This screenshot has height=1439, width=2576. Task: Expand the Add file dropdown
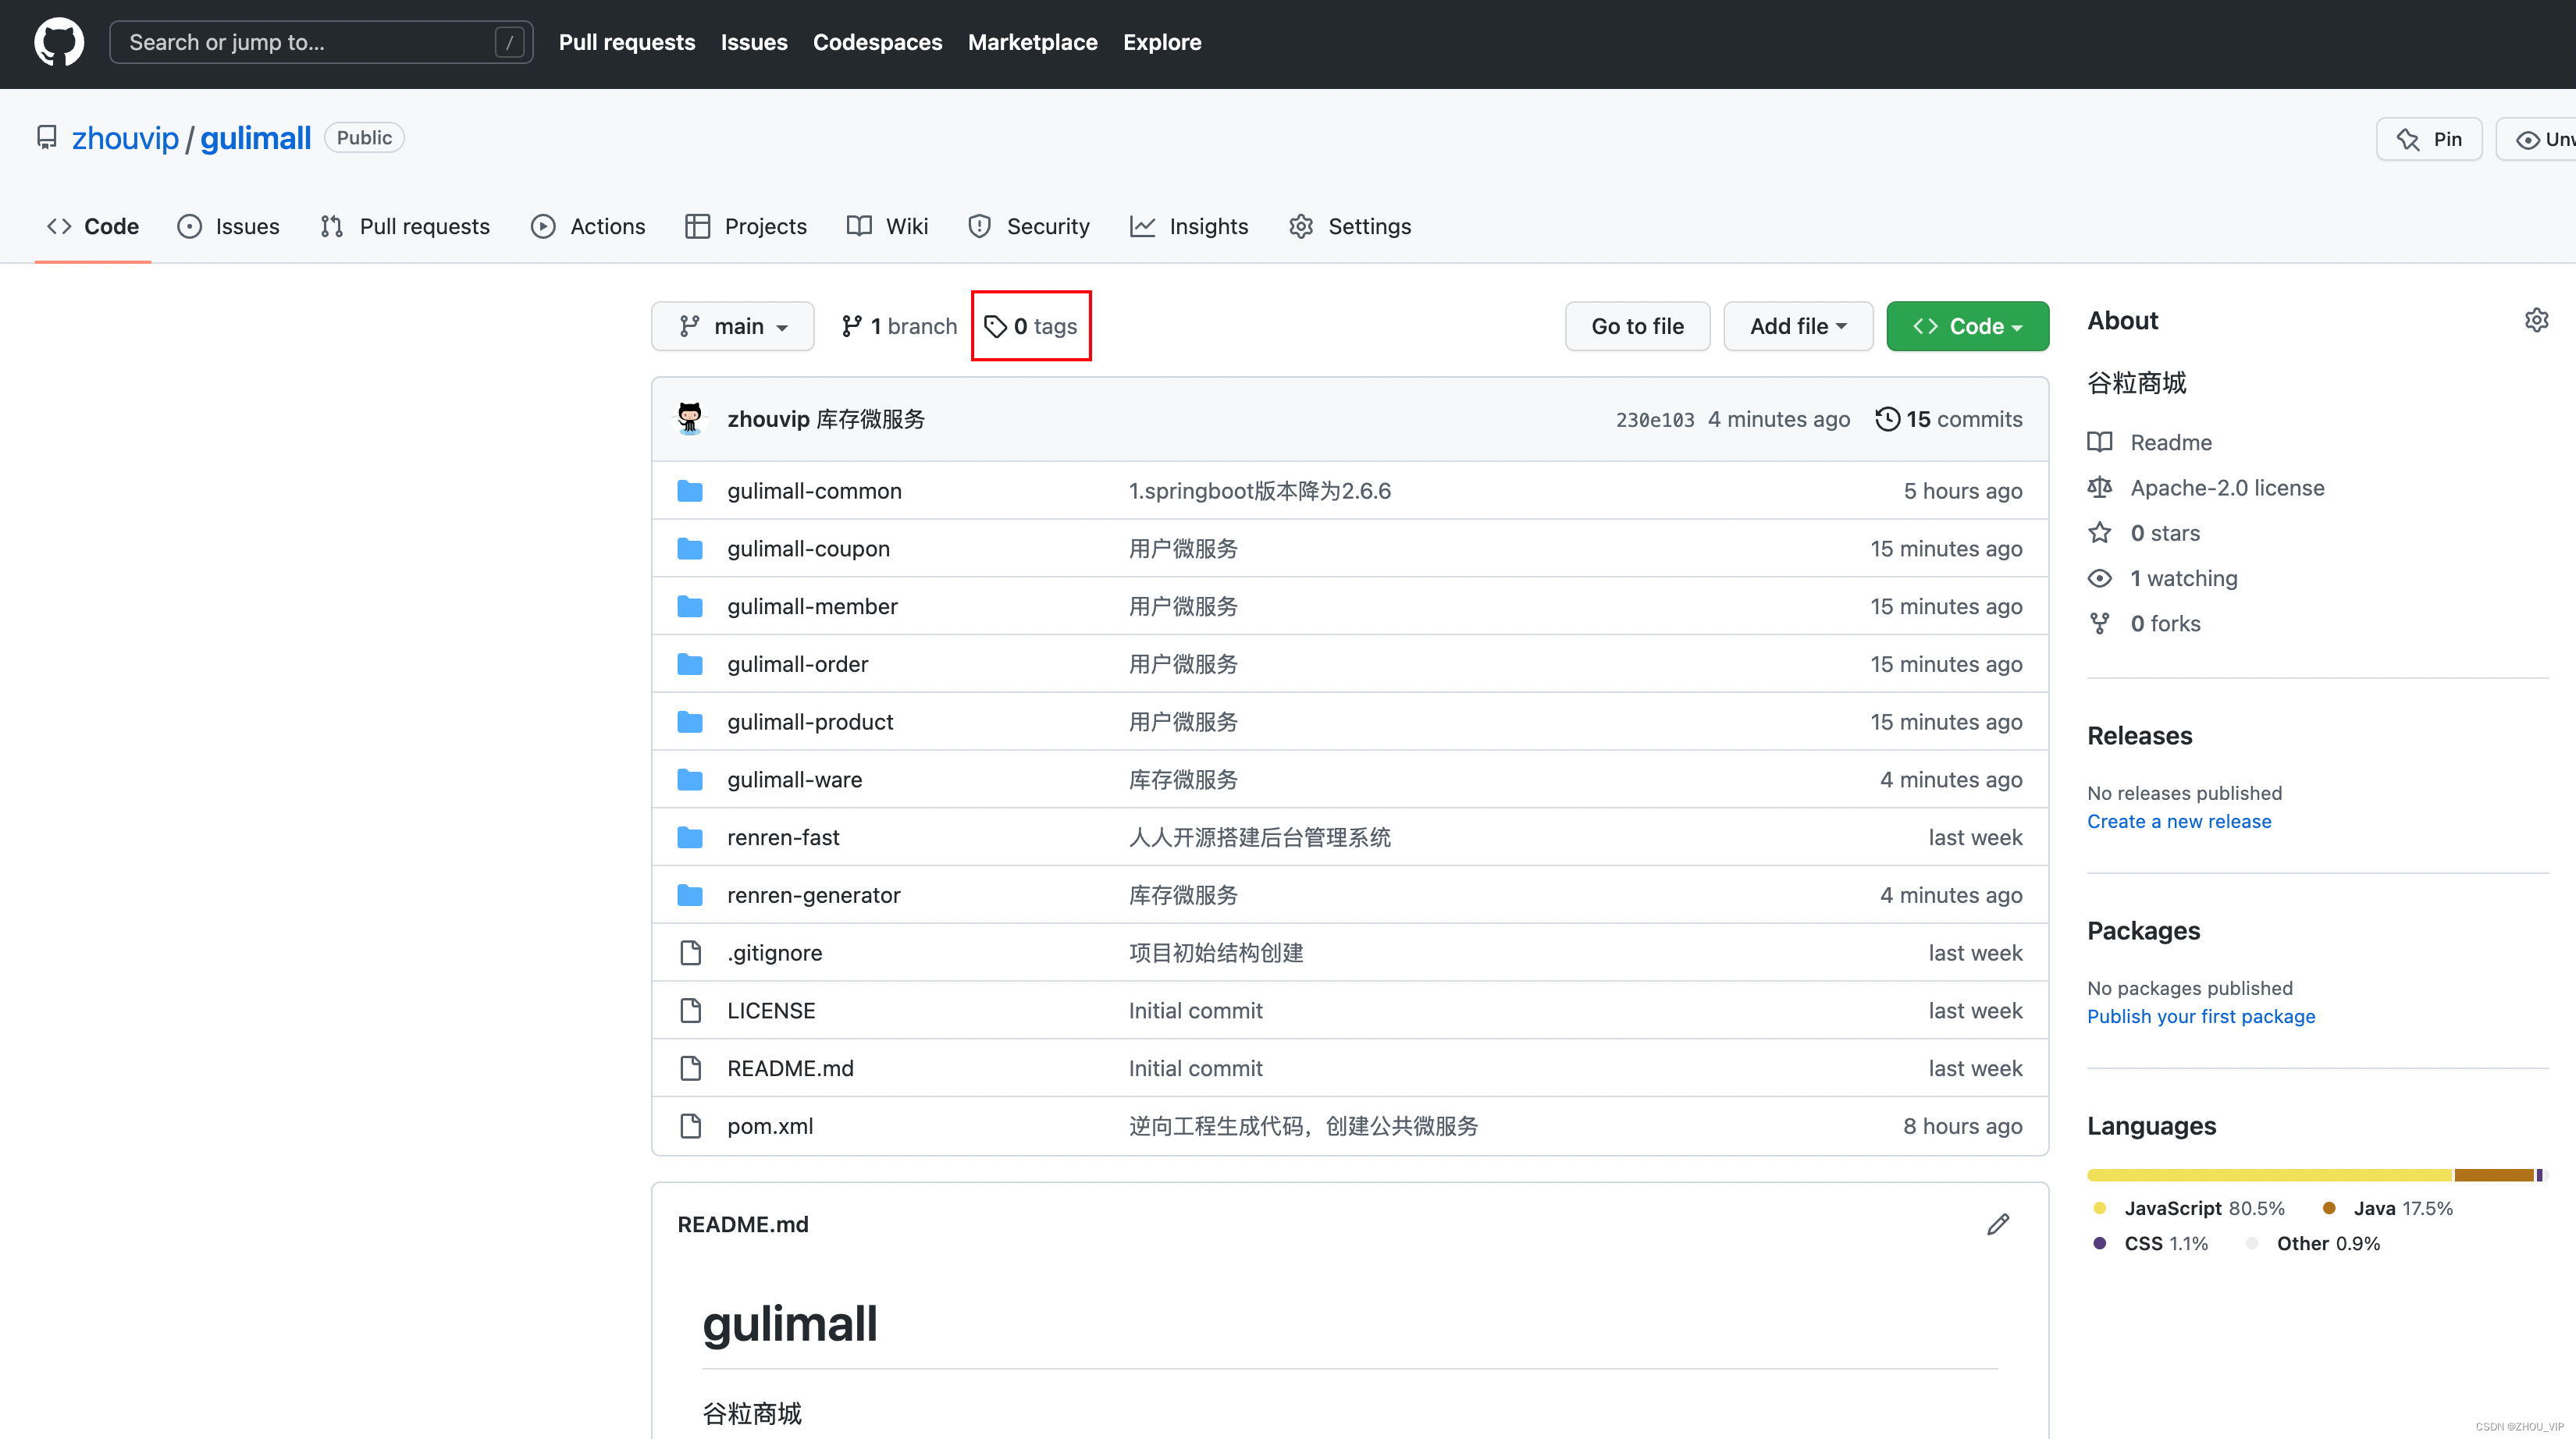[1797, 326]
